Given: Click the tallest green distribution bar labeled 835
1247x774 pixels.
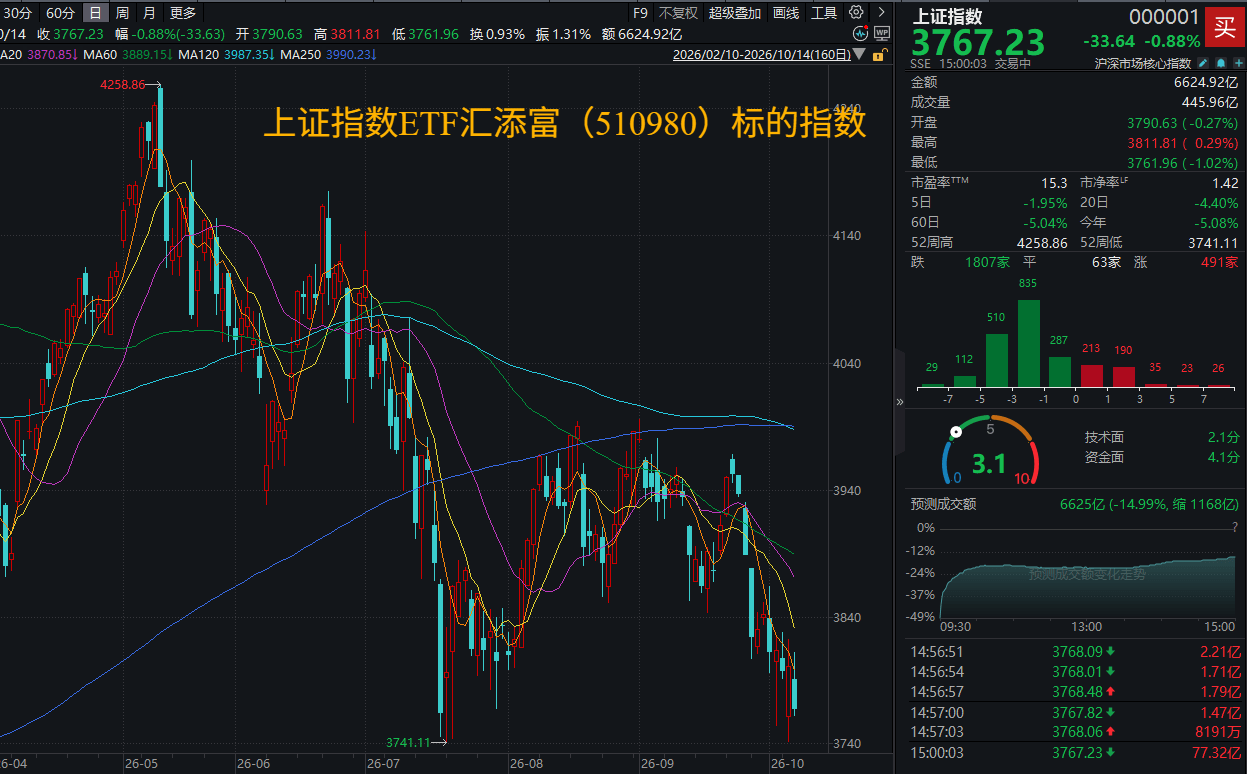Looking at the screenshot, I should pyautogui.click(x=1029, y=343).
